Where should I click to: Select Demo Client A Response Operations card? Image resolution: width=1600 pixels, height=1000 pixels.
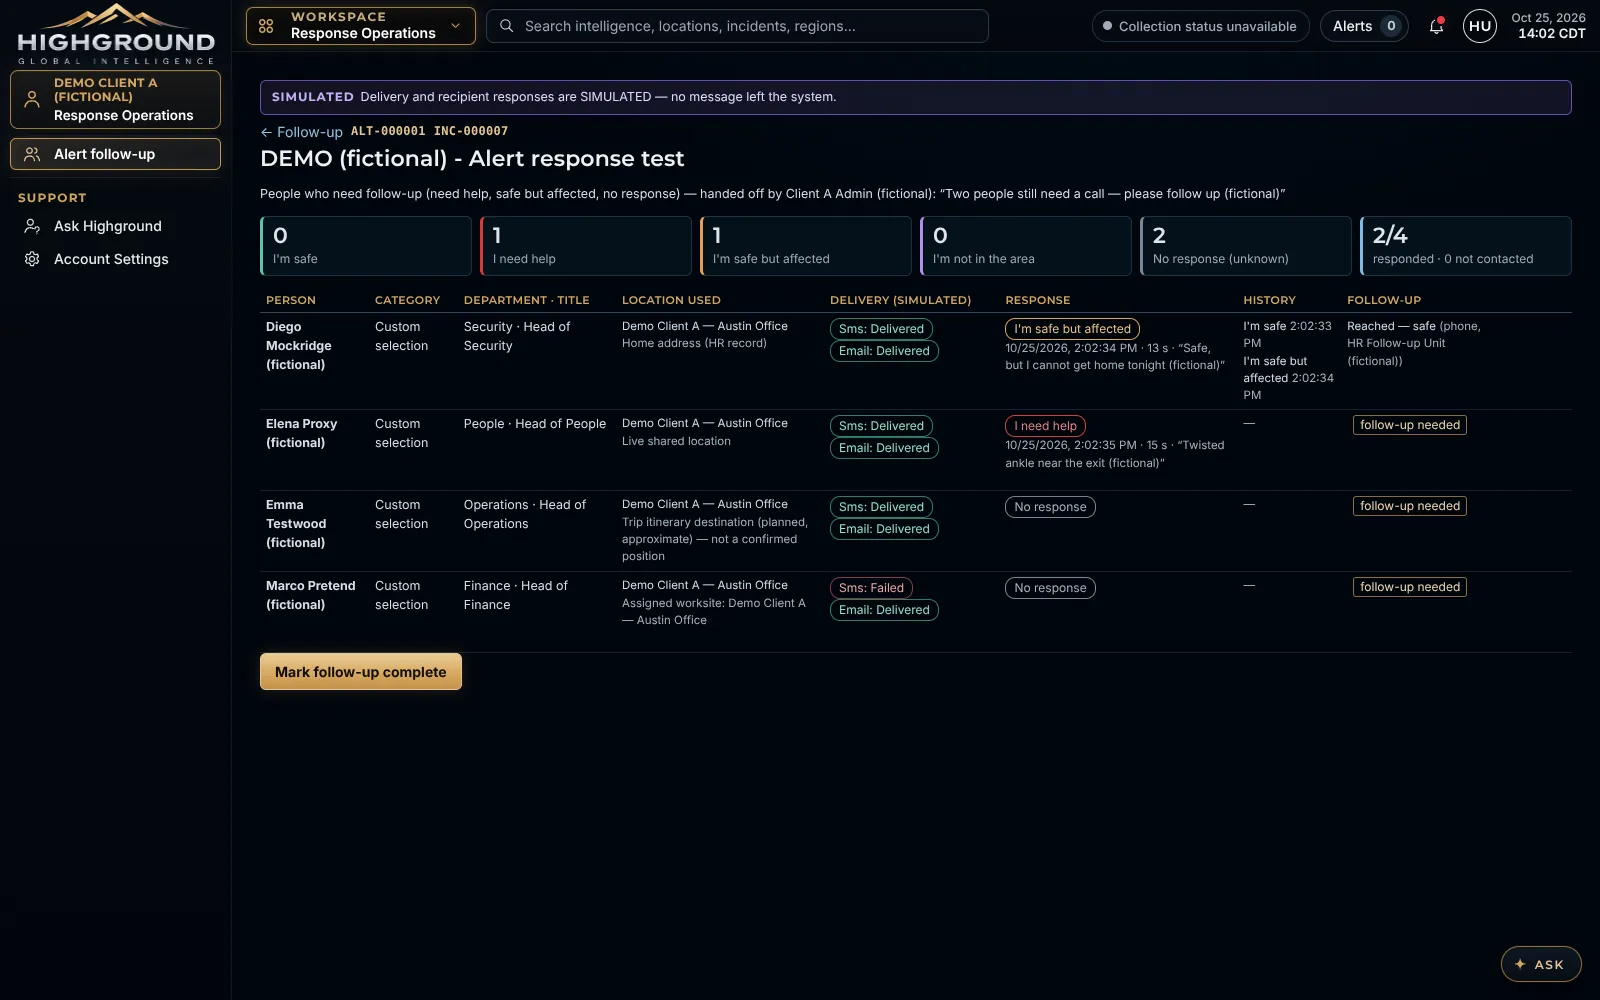(116, 99)
